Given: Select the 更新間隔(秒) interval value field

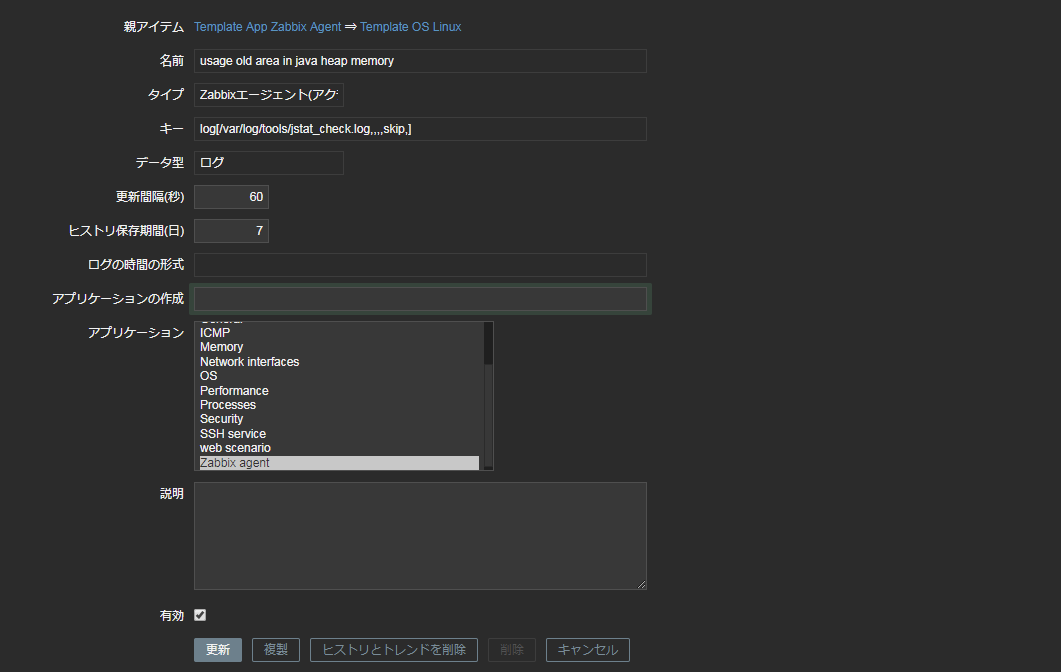Looking at the screenshot, I should coord(231,196).
